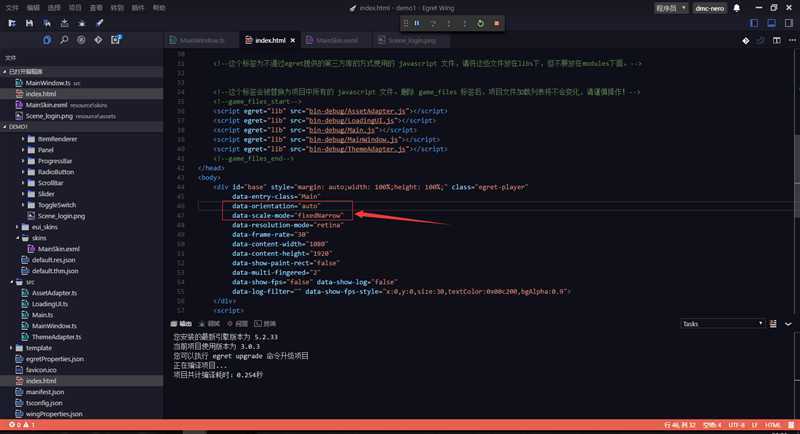Open the last menu bar item 帮助
The image size is (800, 434).
(x=159, y=8)
